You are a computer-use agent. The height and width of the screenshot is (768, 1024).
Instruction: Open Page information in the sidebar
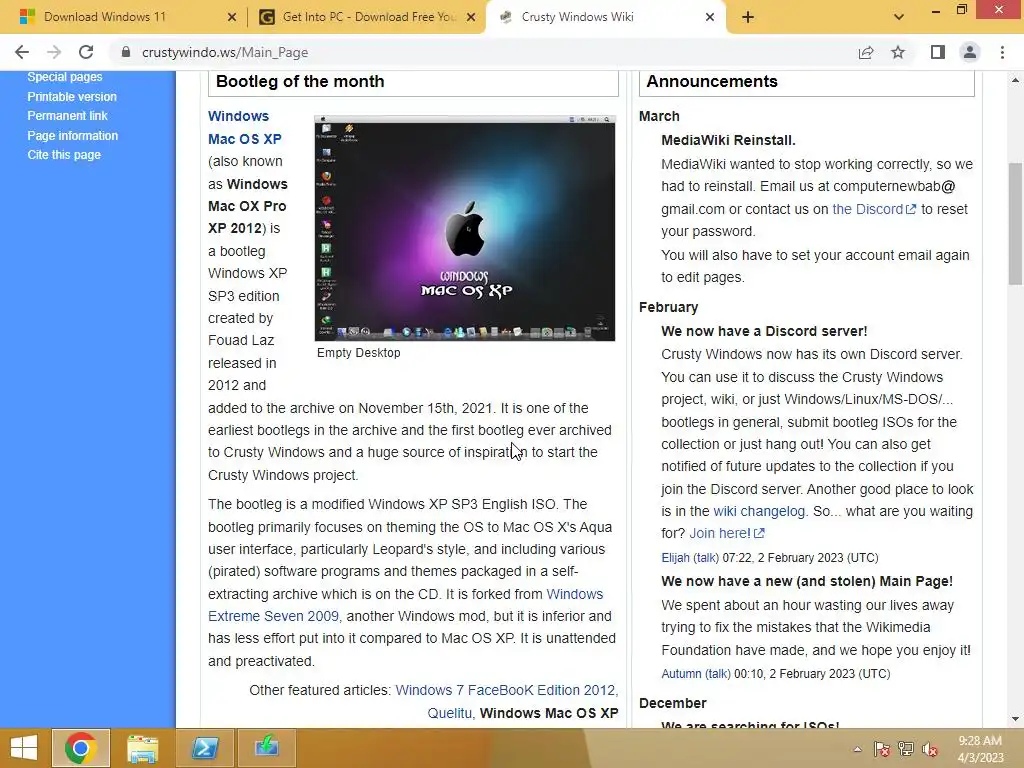(72, 135)
